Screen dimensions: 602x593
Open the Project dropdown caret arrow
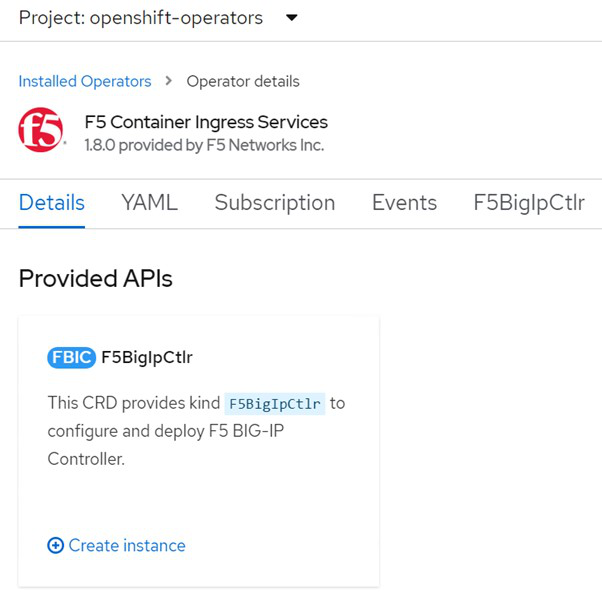click(x=292, y=17)
